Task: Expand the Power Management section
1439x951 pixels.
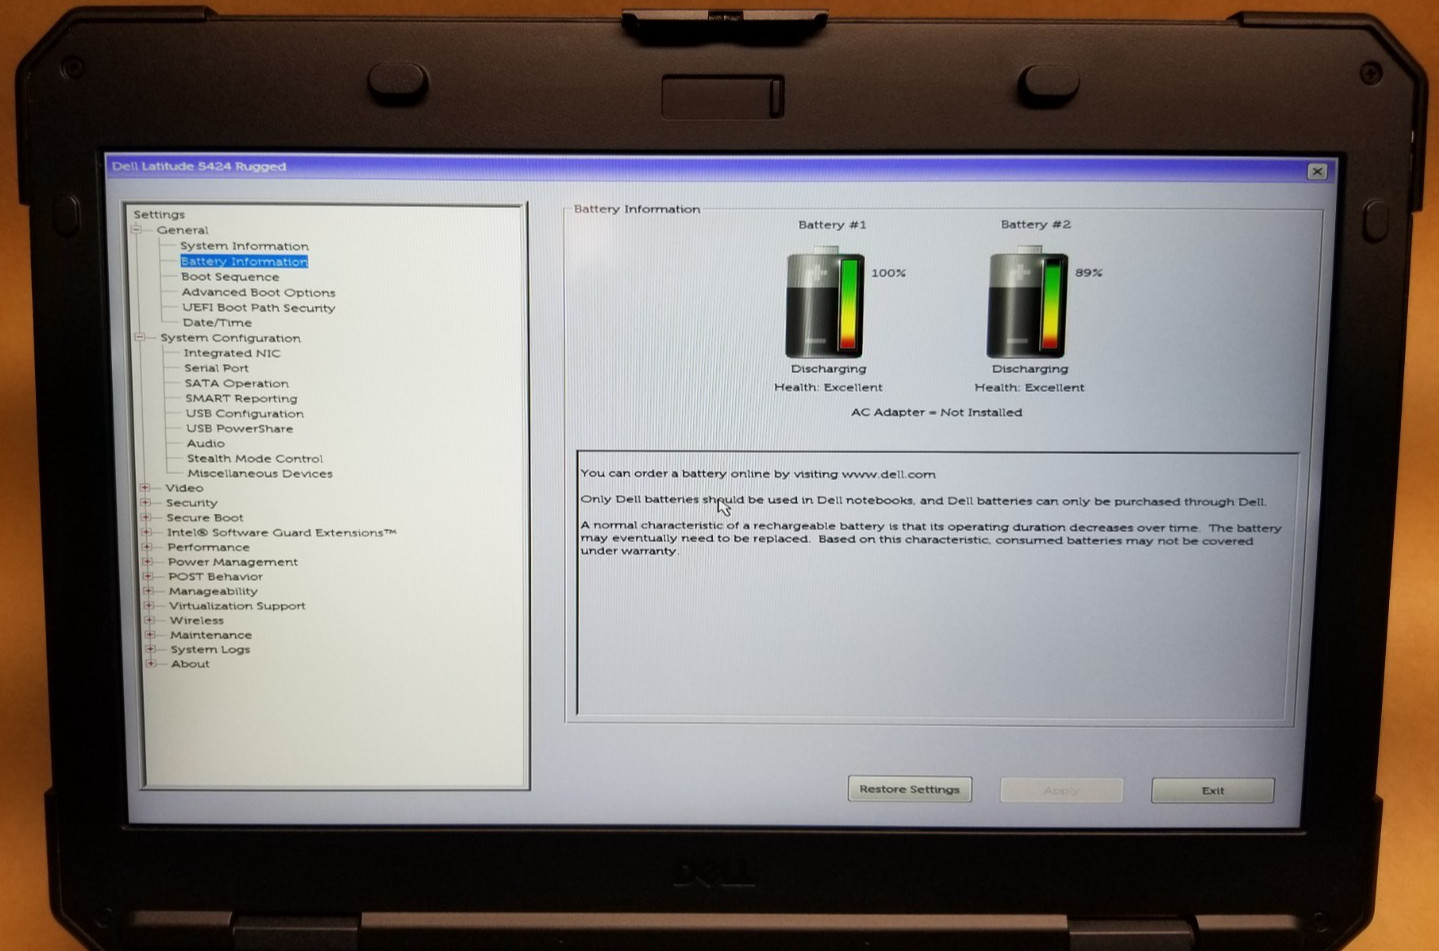Action: 148,562
